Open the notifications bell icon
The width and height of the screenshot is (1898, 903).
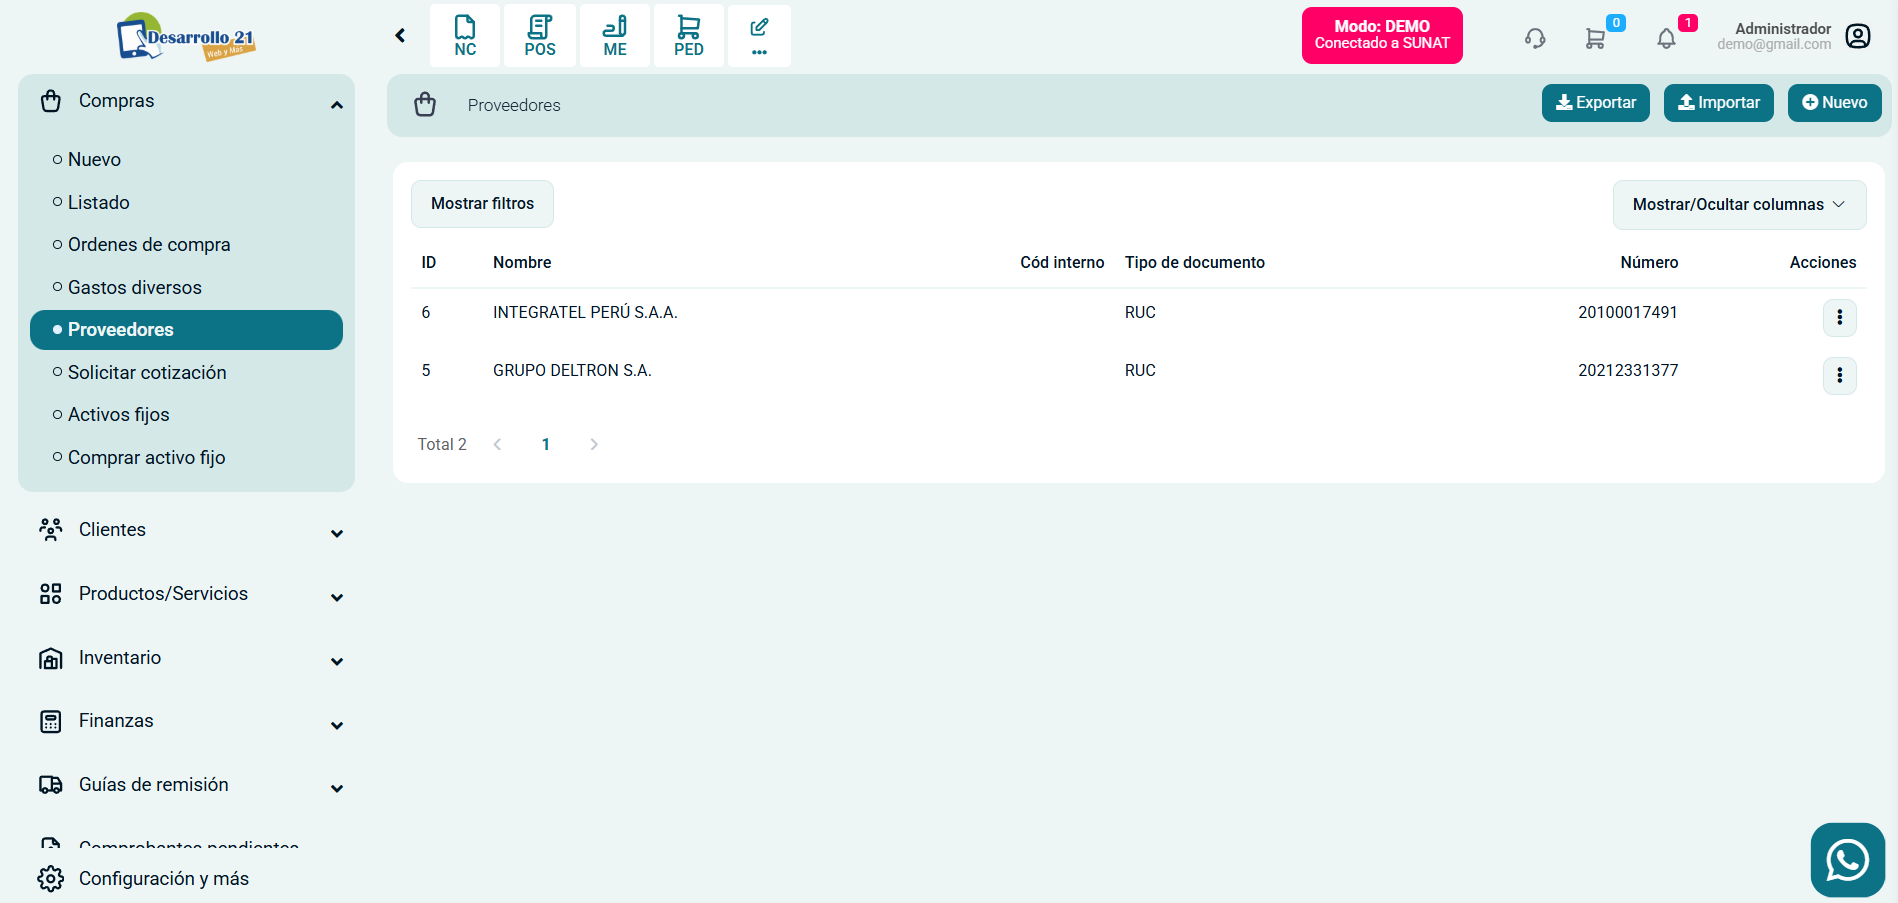[1666, 39]
